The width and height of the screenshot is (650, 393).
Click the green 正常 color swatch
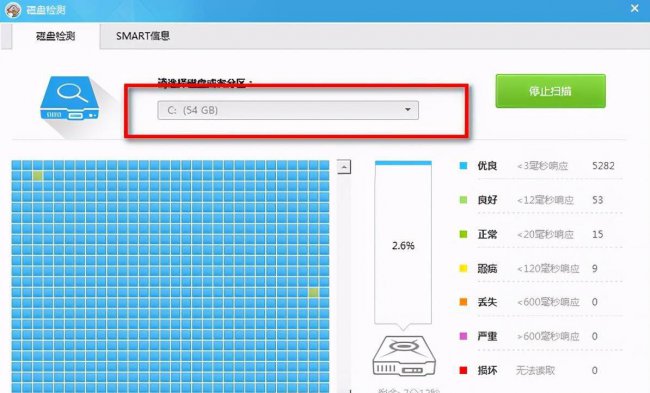[463, 234]
